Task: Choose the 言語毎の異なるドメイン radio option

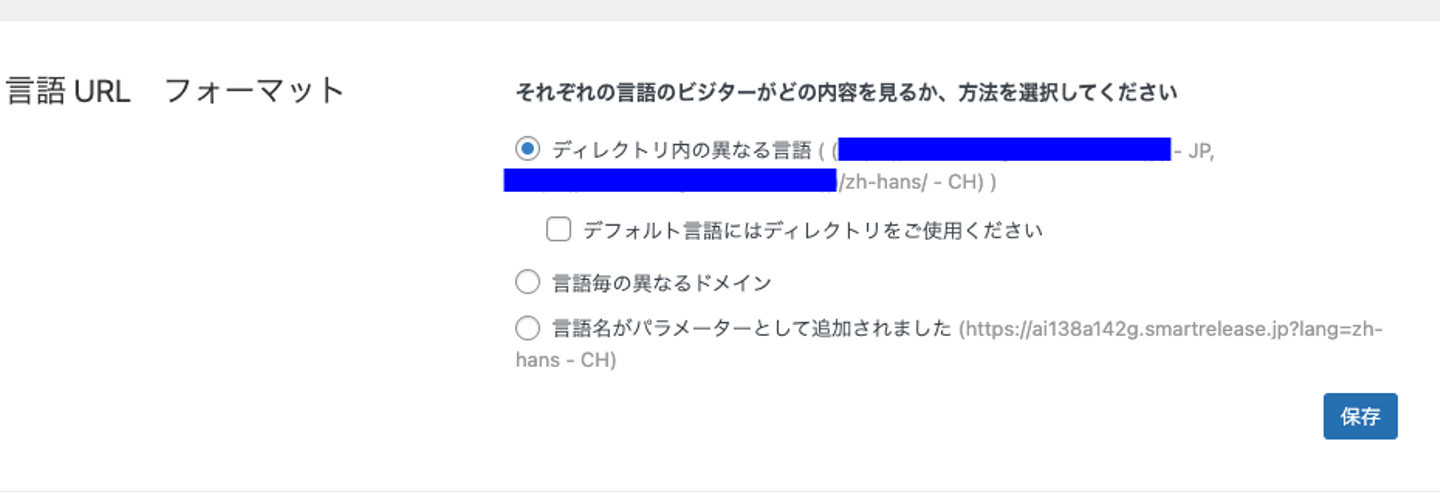Action: [527, 283]
